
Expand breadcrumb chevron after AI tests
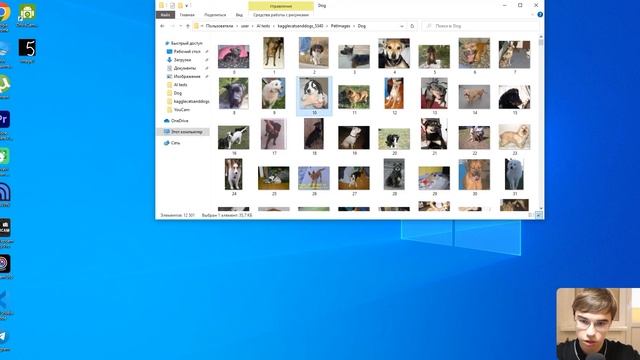273,26
